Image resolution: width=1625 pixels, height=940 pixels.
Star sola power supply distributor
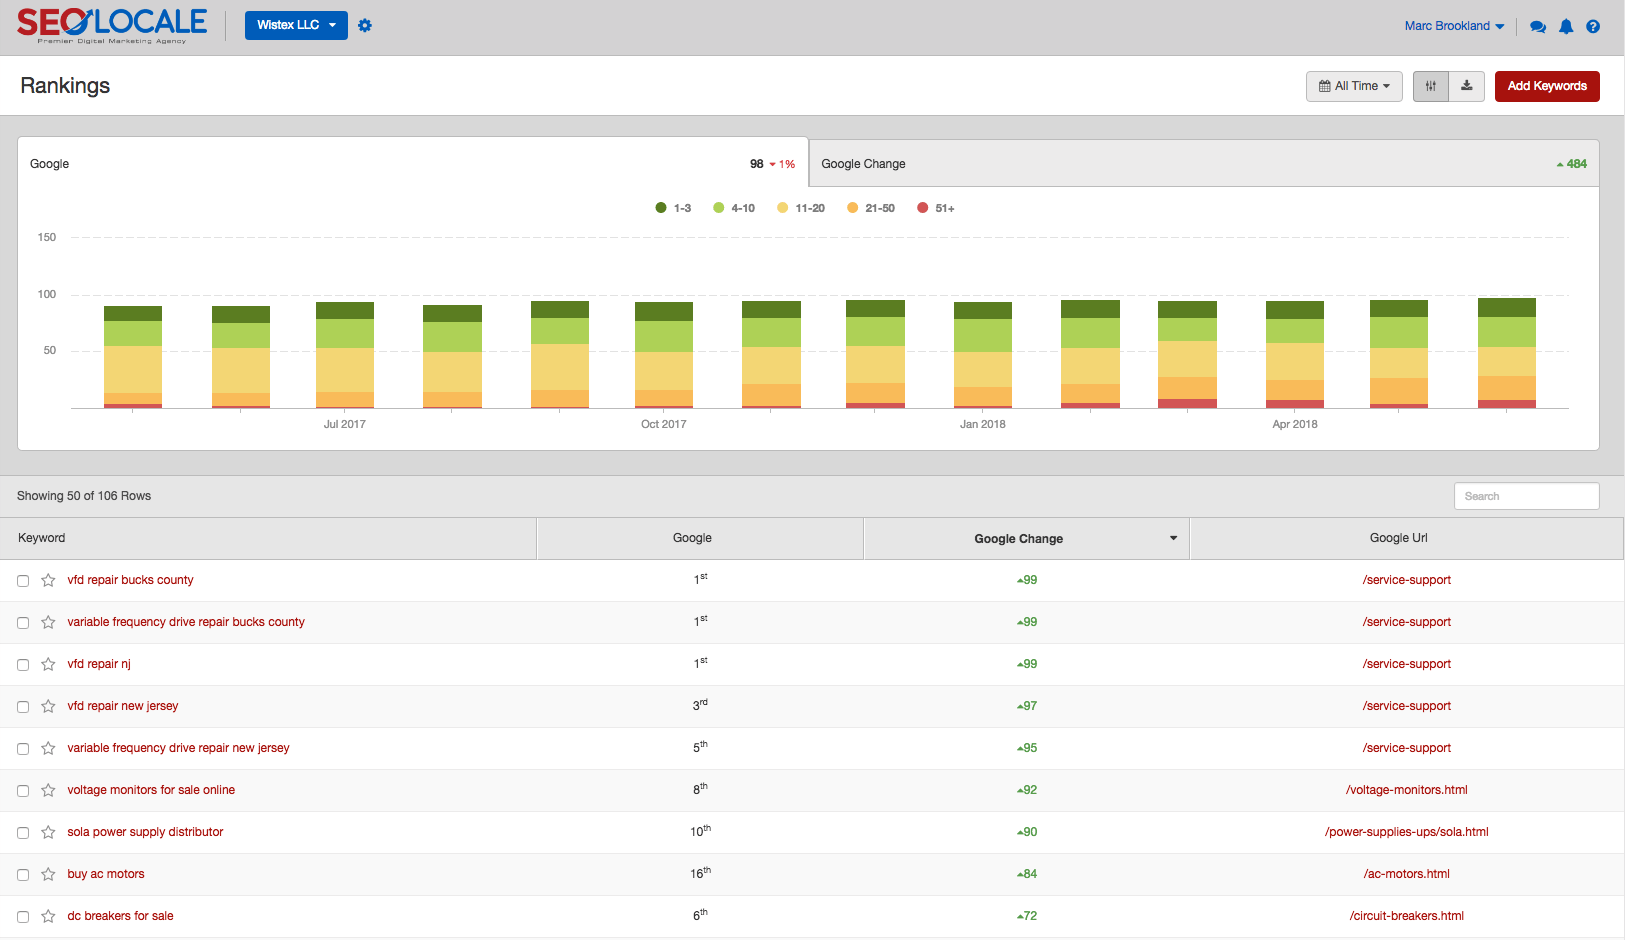coord(48,832)
